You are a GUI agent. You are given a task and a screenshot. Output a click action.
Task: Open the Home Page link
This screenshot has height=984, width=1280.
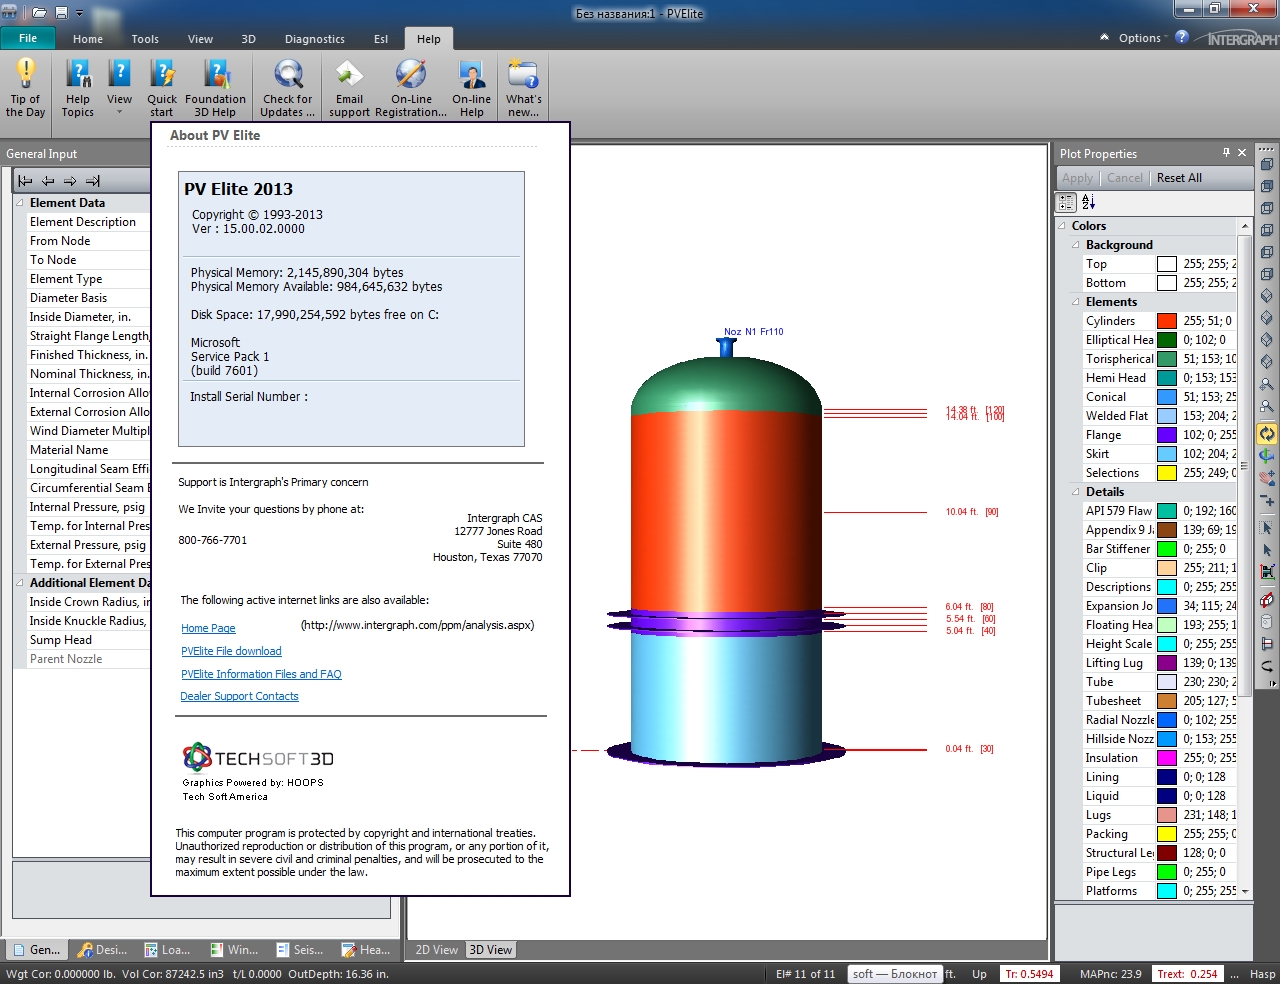tap(208, 628)
